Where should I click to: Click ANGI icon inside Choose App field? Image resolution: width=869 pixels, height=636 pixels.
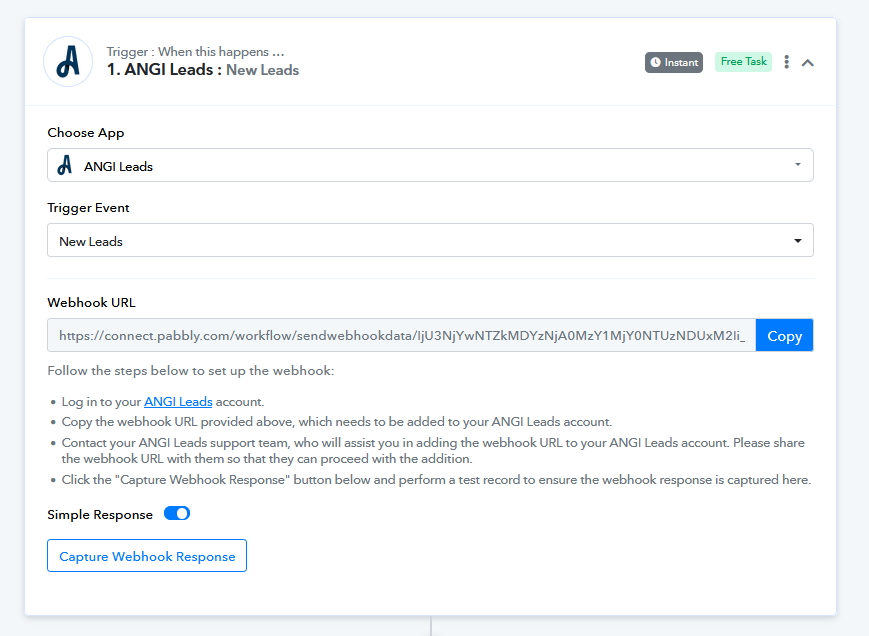tap(65, 165)
